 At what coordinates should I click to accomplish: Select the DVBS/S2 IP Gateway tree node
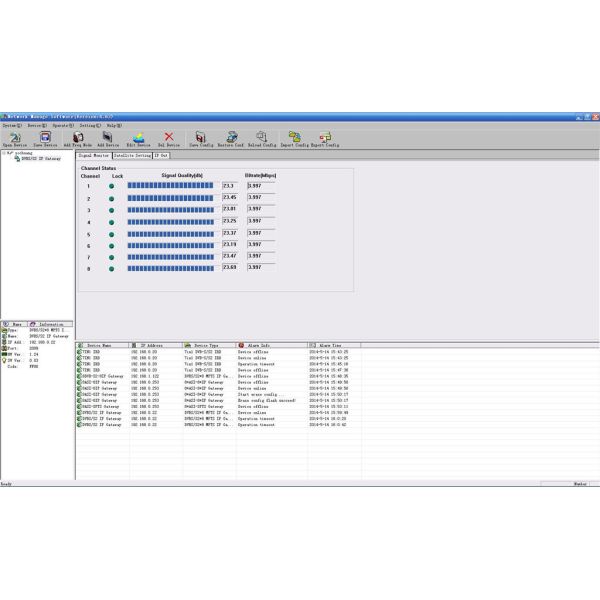(x=38, y=158)
